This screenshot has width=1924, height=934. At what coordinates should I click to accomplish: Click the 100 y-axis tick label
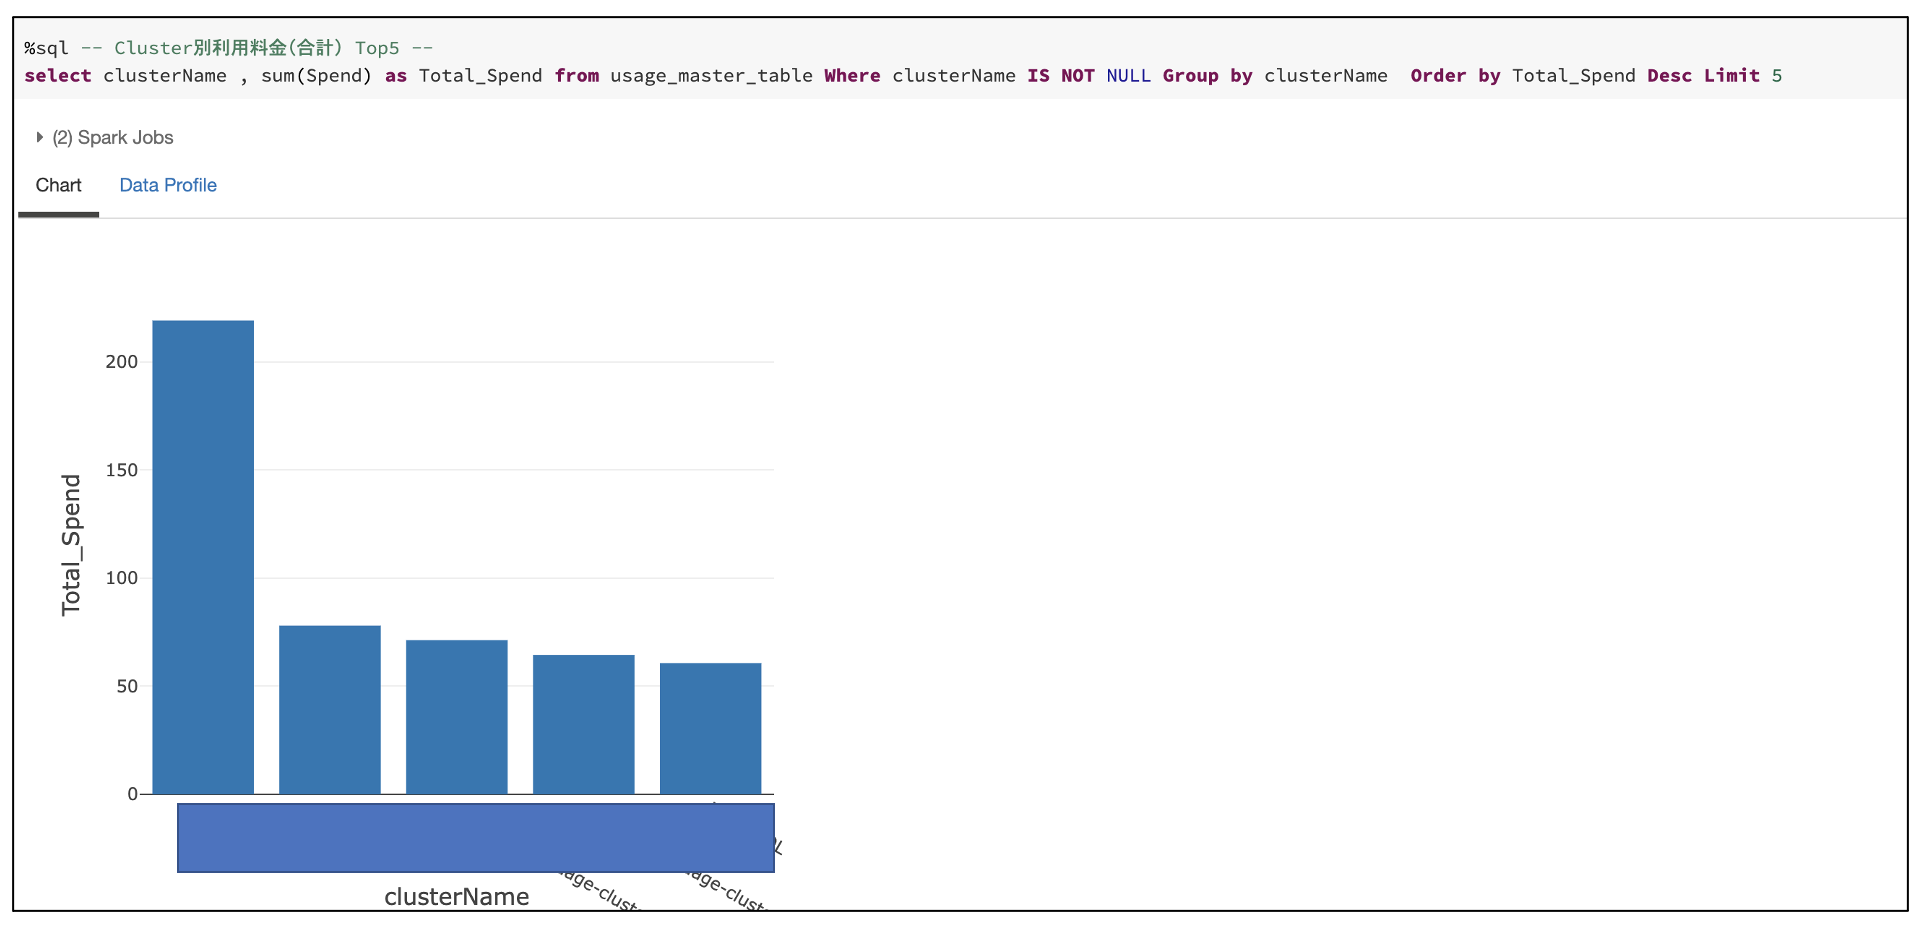(x=122, y=578)
